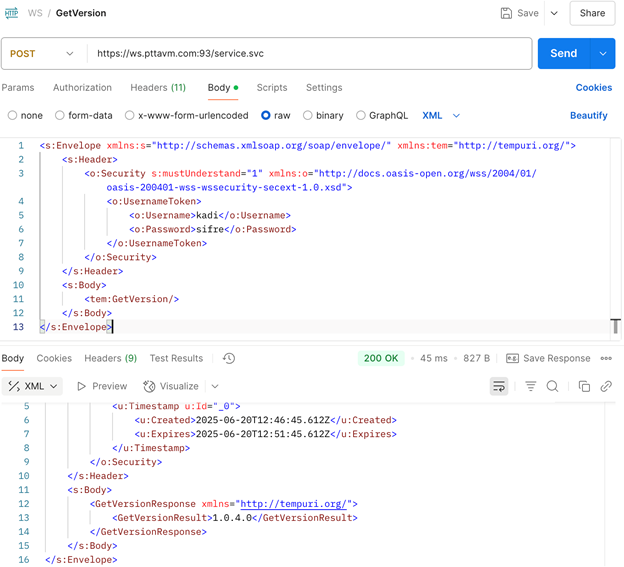Image resolution: width=624 pixels, height=567 pixels.
Task: Click the HTTP request type icon
Action: [12, 13]
